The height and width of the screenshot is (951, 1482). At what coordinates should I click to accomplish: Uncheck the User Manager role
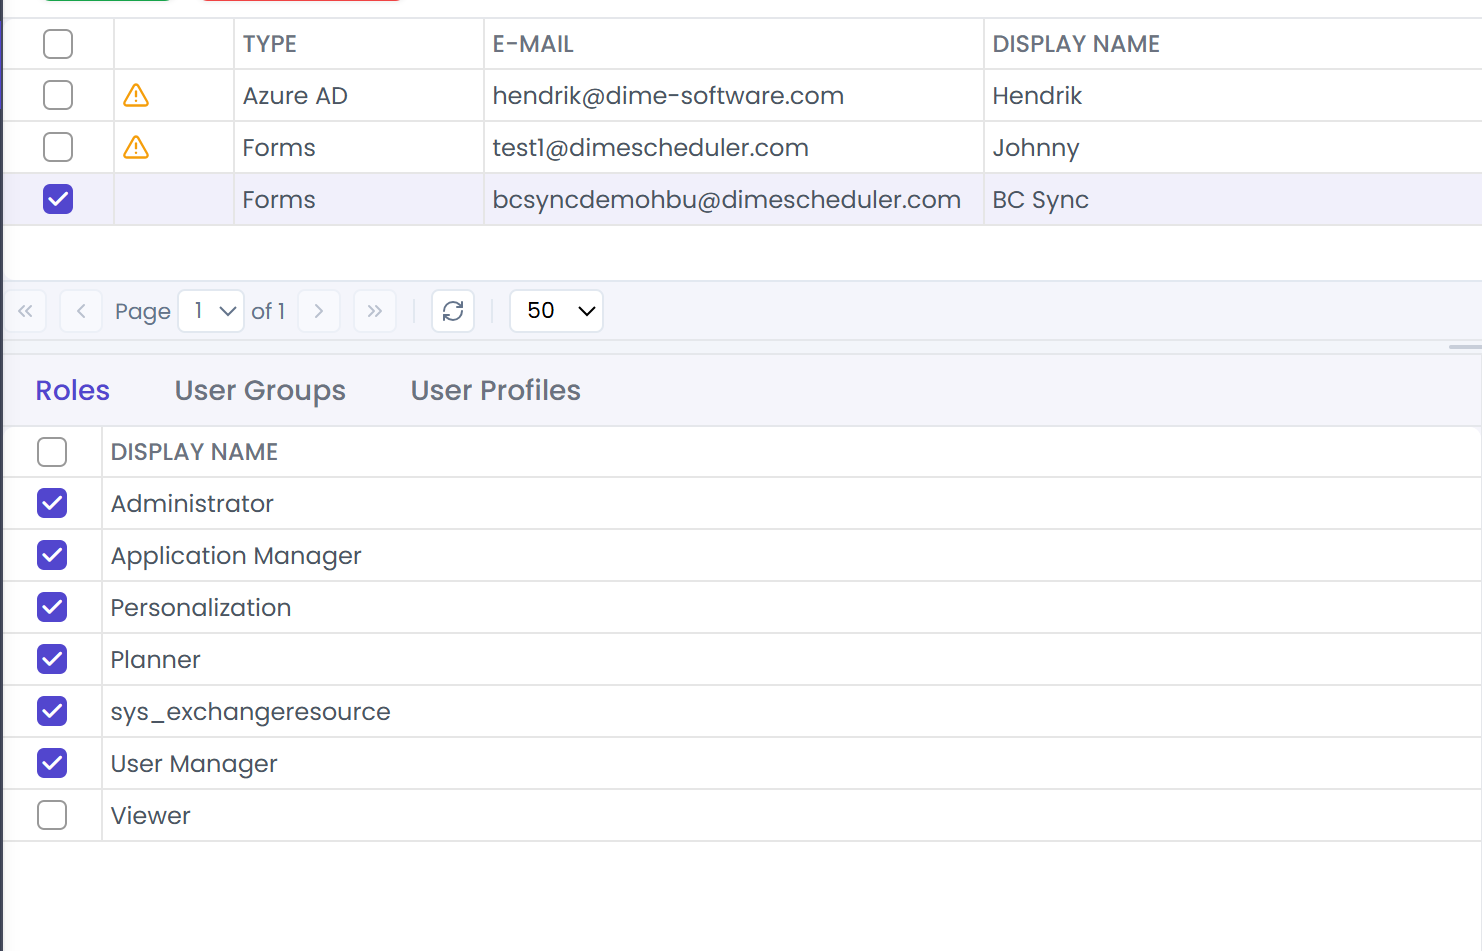pos(52,763)
